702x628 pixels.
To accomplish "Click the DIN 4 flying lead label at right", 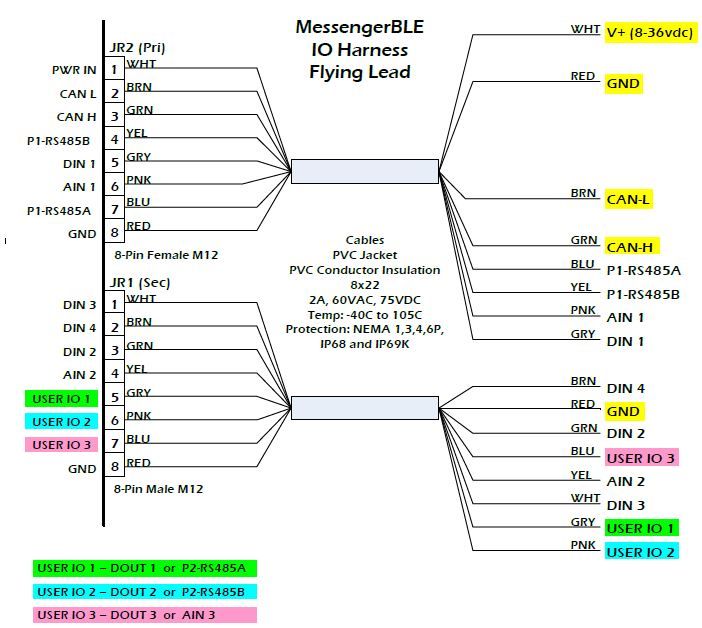I will click(625, 389).
